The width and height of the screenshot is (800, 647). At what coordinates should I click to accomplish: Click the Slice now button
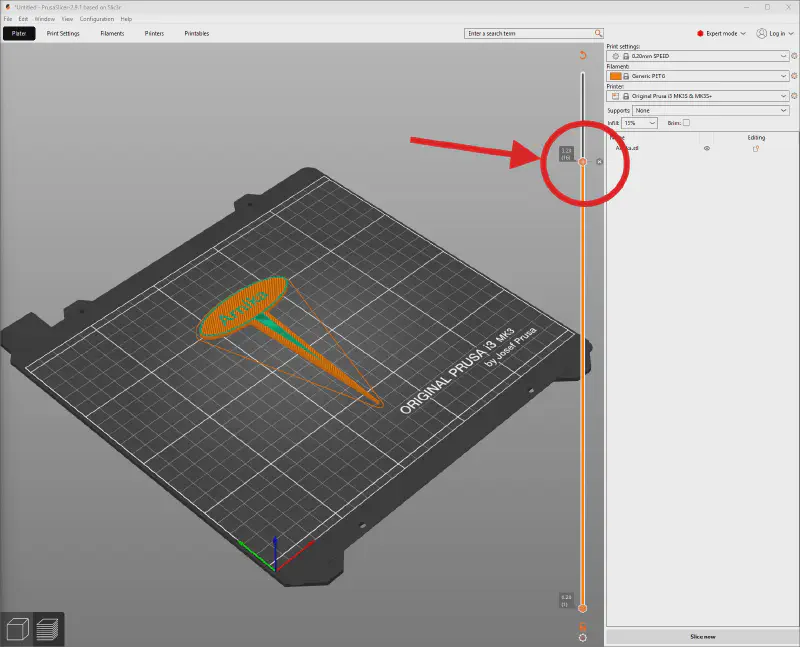point(701,636)
